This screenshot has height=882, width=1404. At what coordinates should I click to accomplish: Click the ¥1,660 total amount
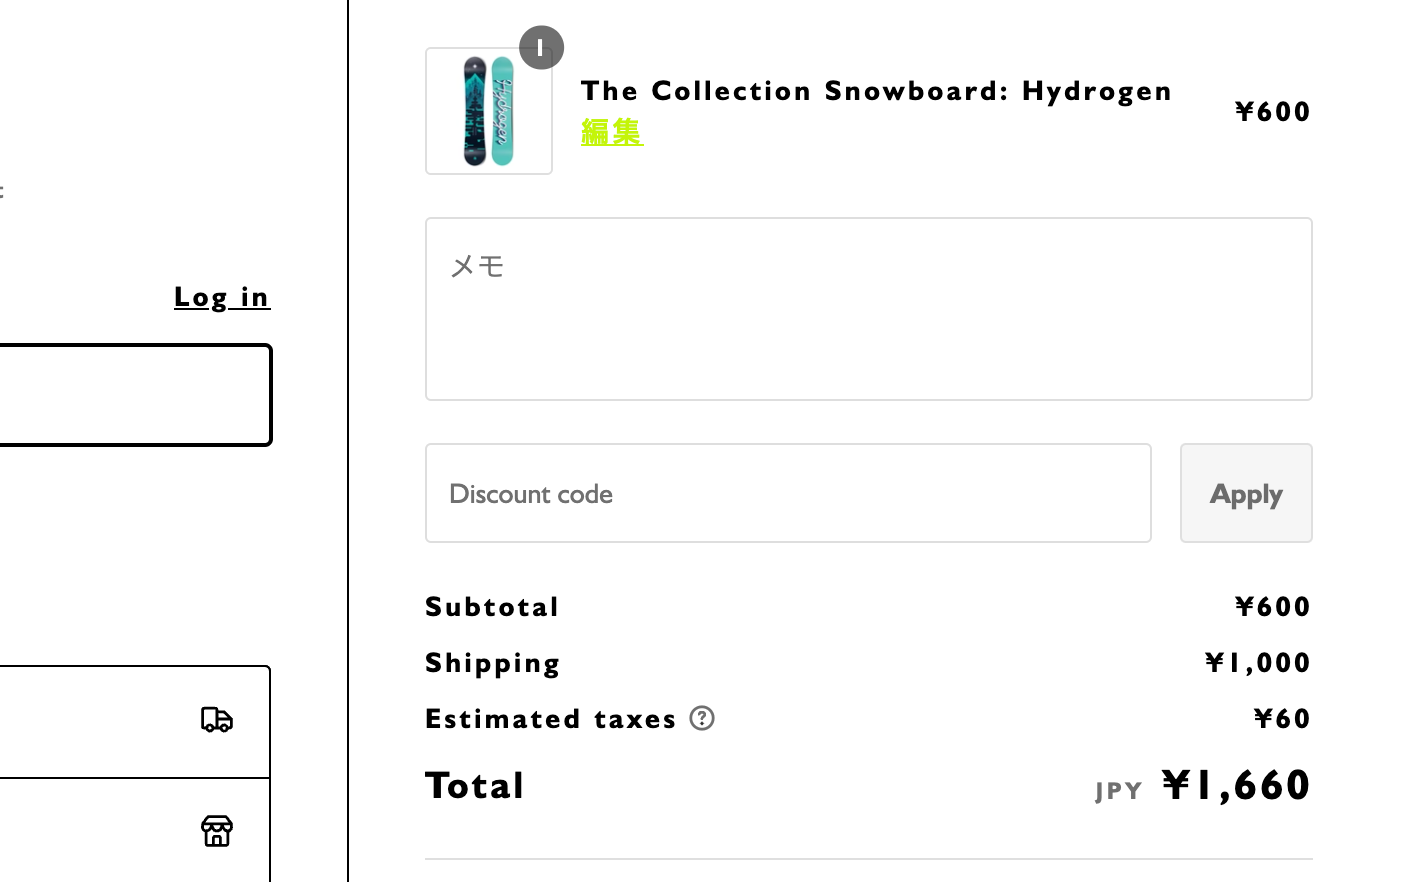tap(1236, 786)
